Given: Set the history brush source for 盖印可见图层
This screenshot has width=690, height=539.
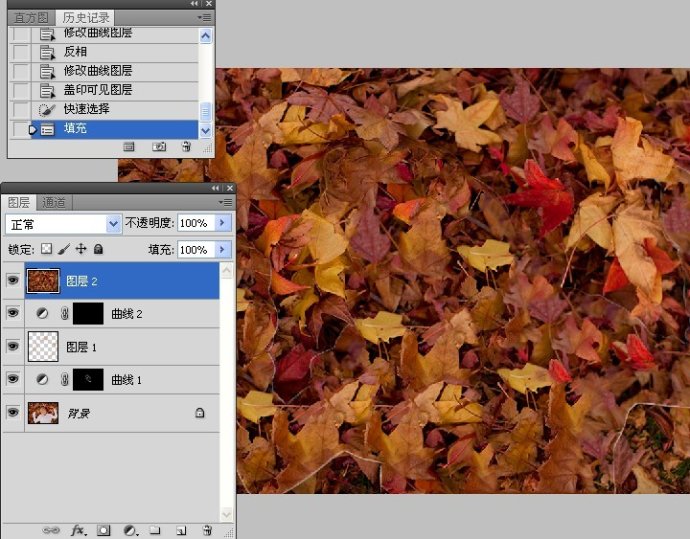Looking at the screenshot, I should (21, 91).
